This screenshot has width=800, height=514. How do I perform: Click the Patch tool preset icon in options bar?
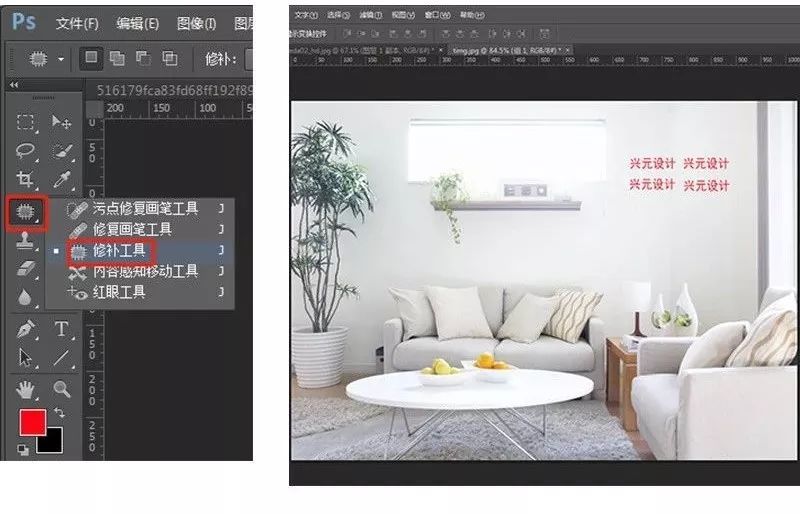pyautogui.click(x=38, y=59)
